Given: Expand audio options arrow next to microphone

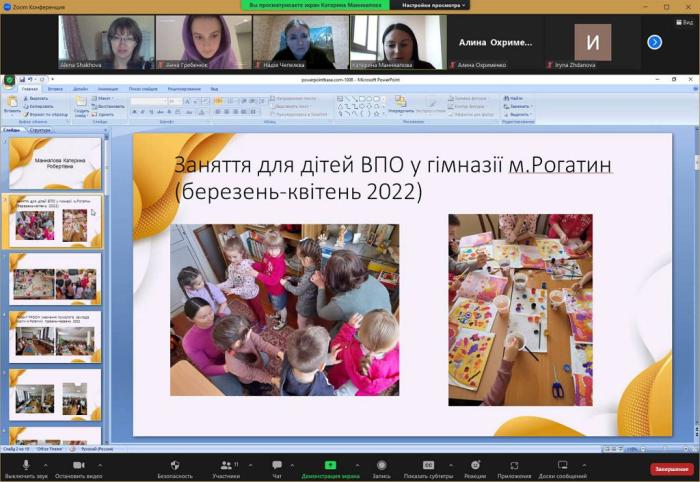Looking at the screenshot, I should [46, 465].
